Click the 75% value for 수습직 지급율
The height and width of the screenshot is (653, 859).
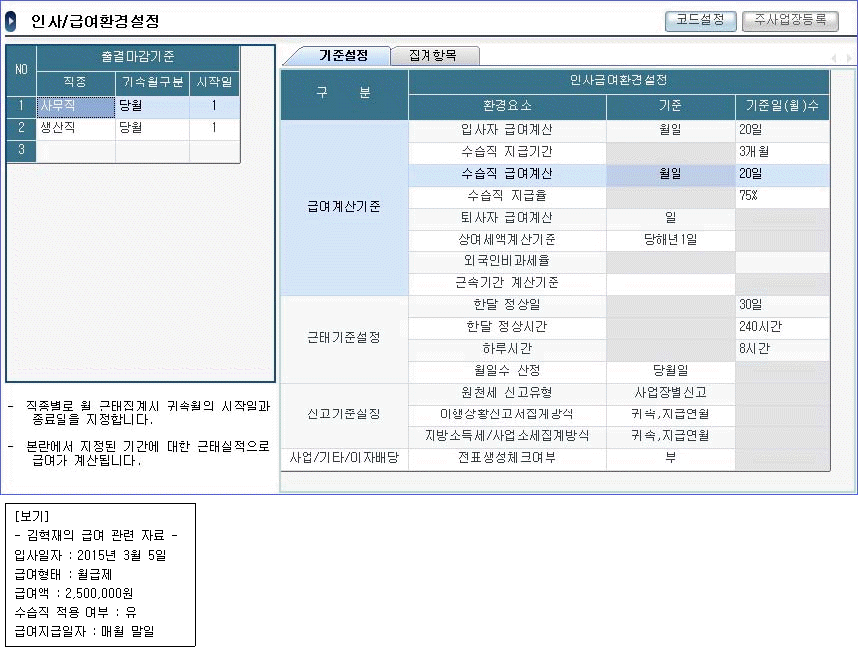pyautogui.click(x=782, y=196)
